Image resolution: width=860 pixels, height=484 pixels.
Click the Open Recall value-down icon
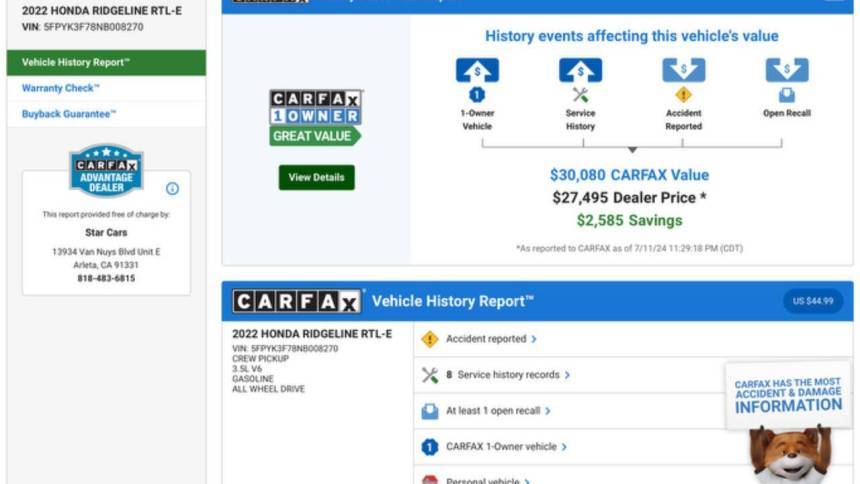coord(787,70)
